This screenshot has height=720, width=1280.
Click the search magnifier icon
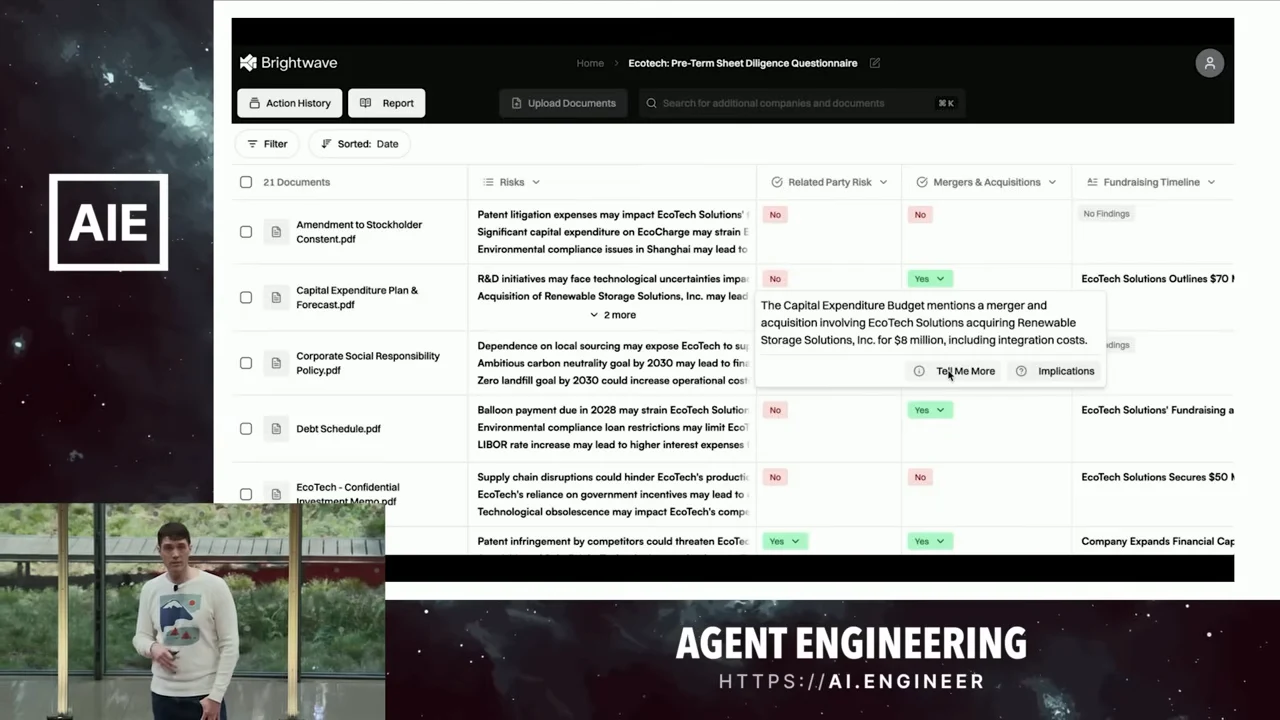tap(651, 103)
